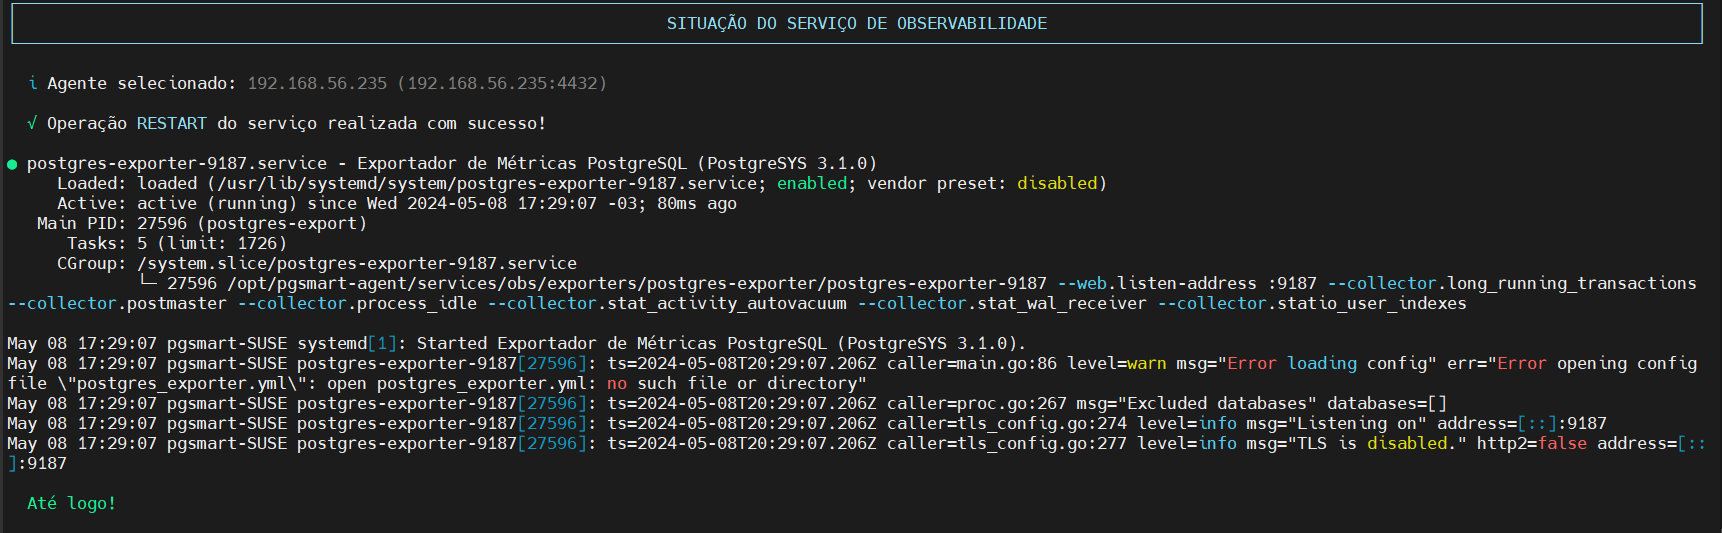Click 'systemd[1]' in the Started log line

(x=347, y=343)
